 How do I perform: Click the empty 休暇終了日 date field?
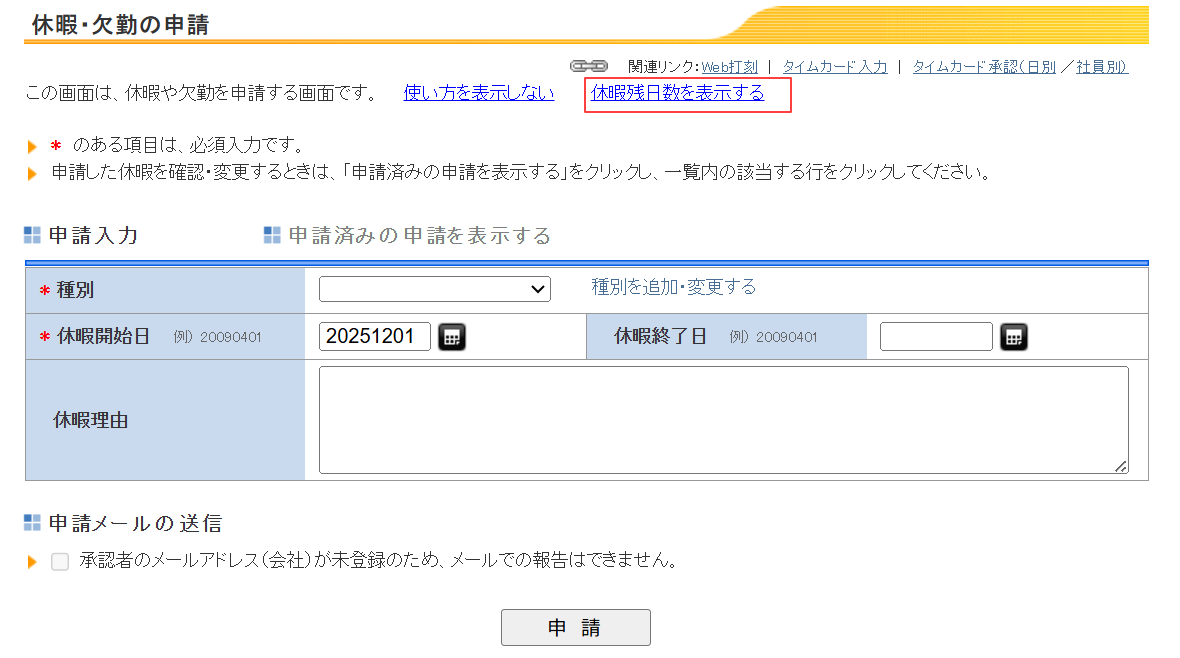(936, 337)
